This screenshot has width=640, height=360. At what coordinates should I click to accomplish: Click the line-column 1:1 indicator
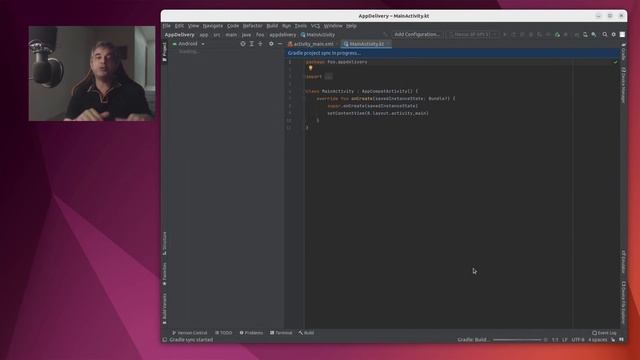point(555,340)
